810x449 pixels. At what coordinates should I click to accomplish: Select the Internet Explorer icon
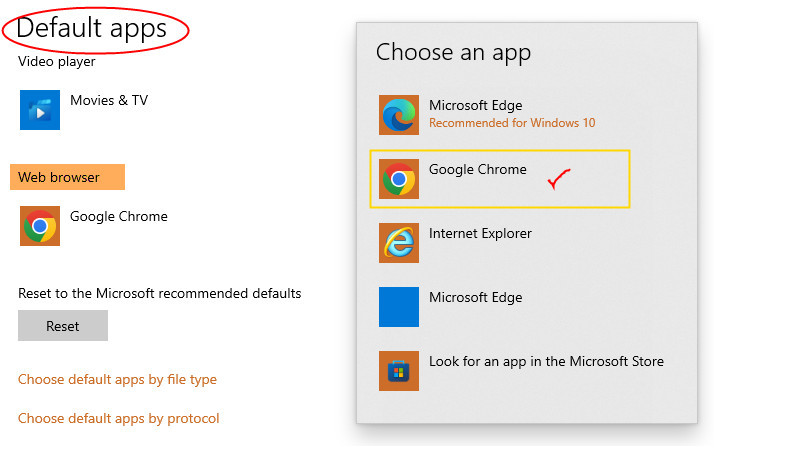[399, 243]
